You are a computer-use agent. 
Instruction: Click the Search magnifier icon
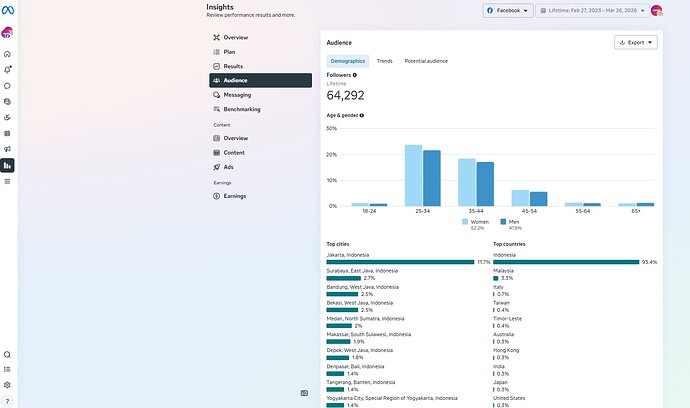coord(8,354)
